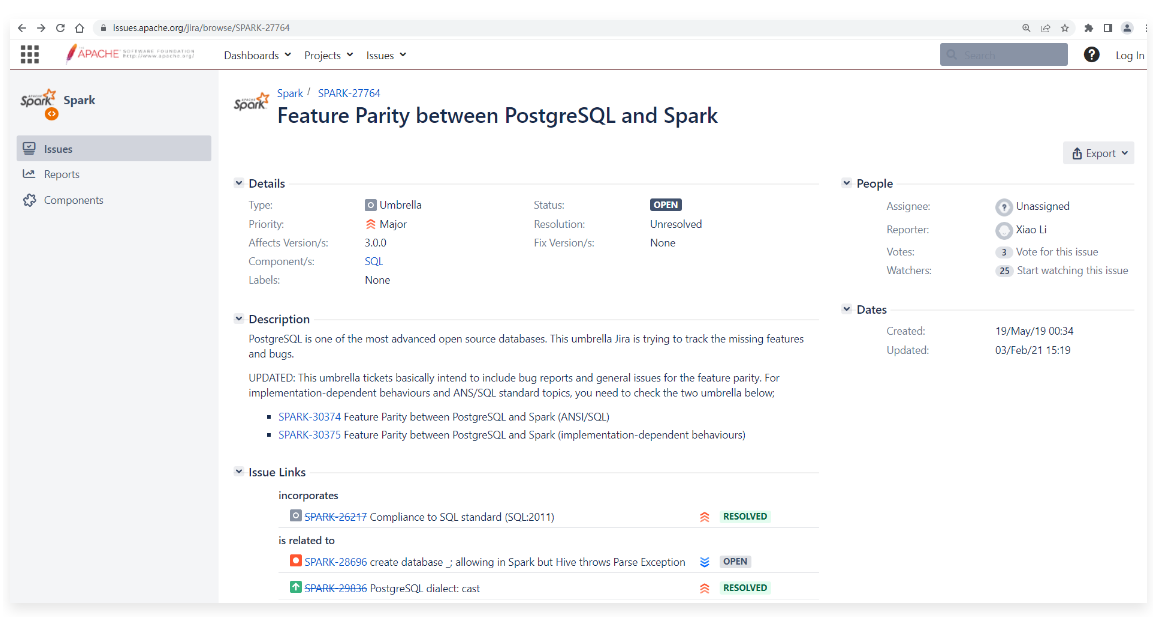Open the Export dropdown
Image resolution: width=1174 pixels, height=617 pixels.
click(x=1098, y=153)
